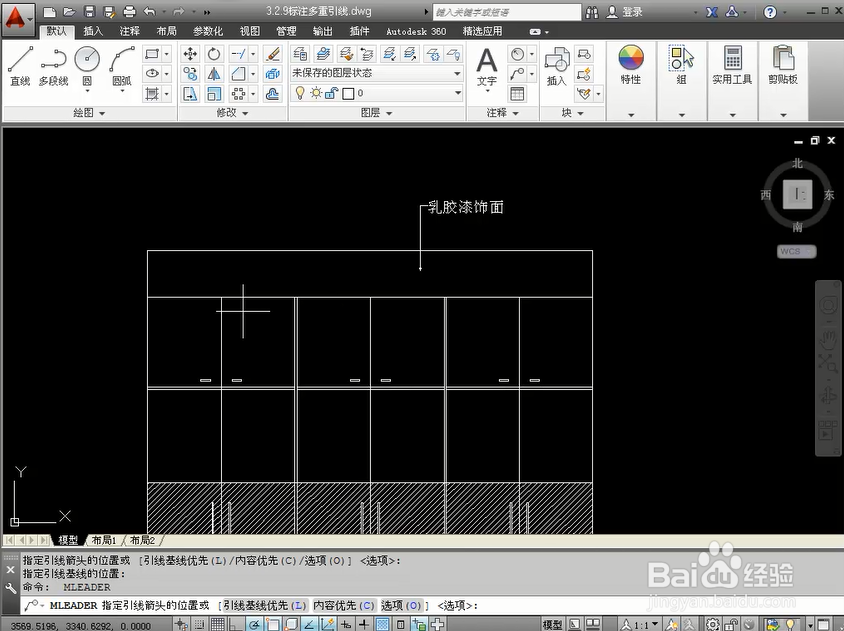This screenshot has width=844, height=631.
Task: Switch to the Layout1 (布局1) tab
Action: tap(104, 540)
